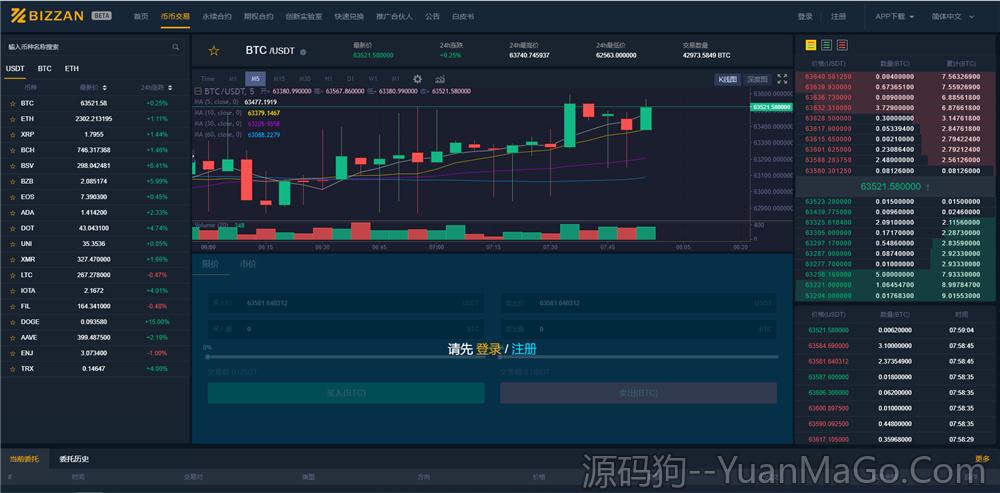Click the star next to ADA row
The image size is (1000, 493).
[x=12, y=212]
